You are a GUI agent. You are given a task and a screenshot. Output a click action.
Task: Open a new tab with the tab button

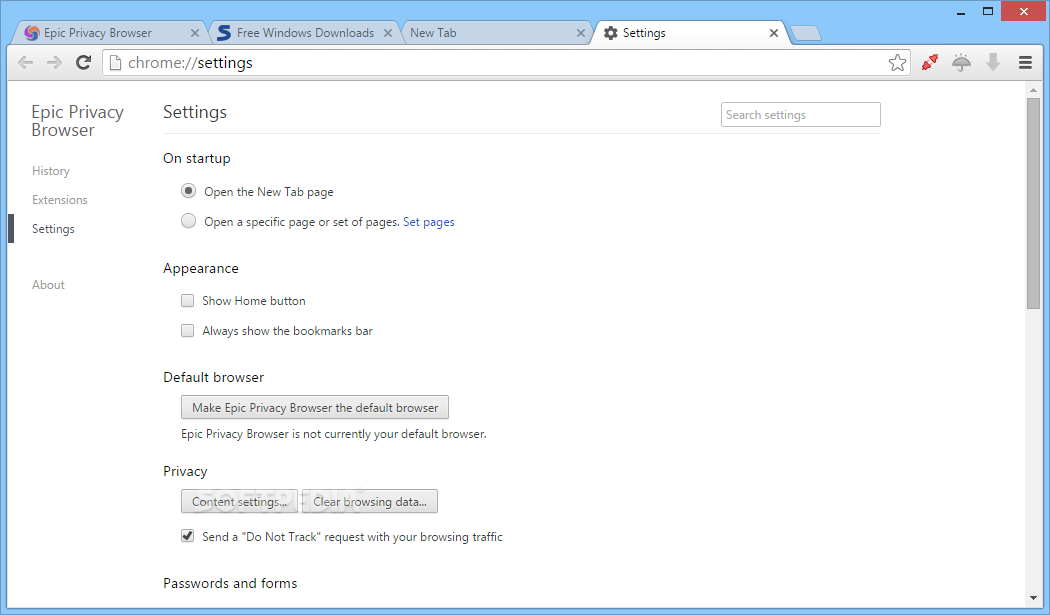click(x=806, y=33)
